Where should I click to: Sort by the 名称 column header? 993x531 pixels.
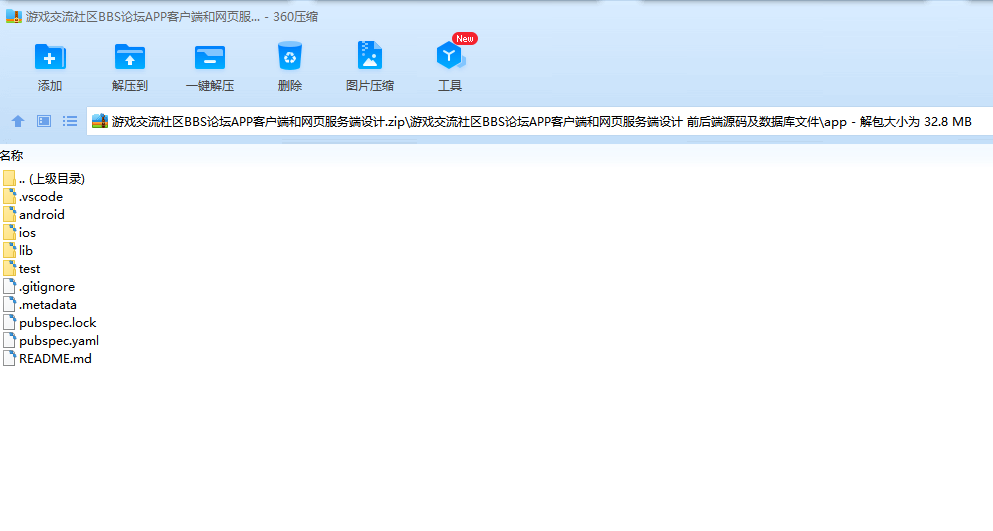click(x=11, y=156)
